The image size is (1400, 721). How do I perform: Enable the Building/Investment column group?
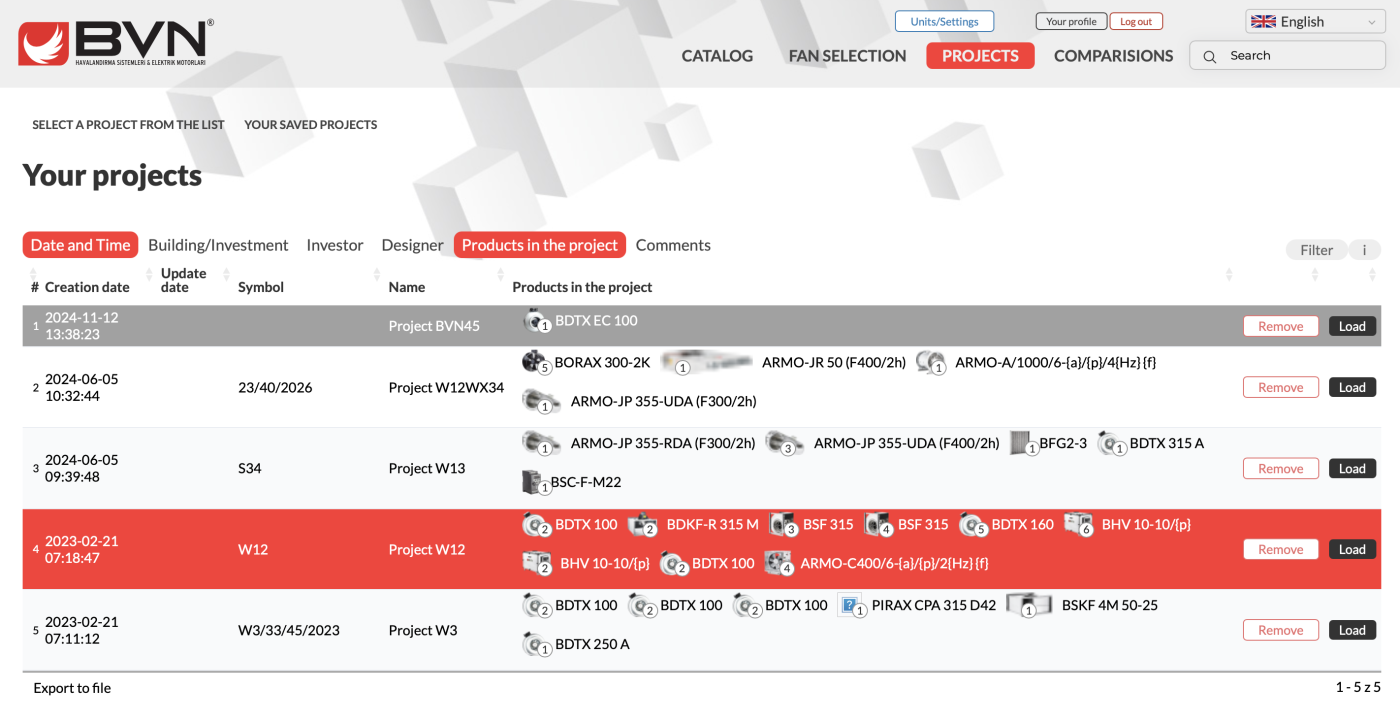tap(218, 245)
